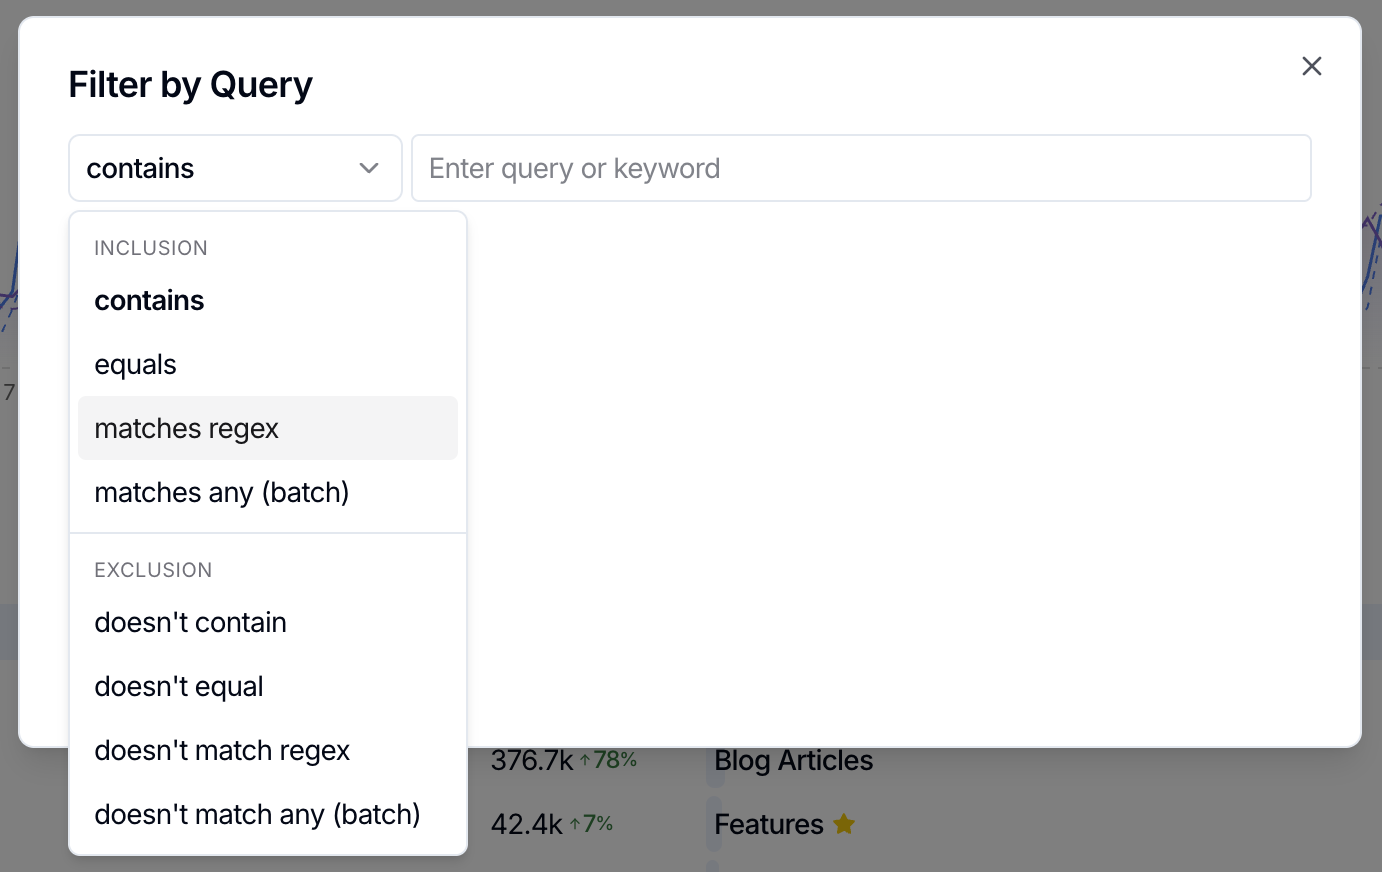Select the "equals" filter option
The width and height of the screenshot is (1382, 872).
coord(135,364)
